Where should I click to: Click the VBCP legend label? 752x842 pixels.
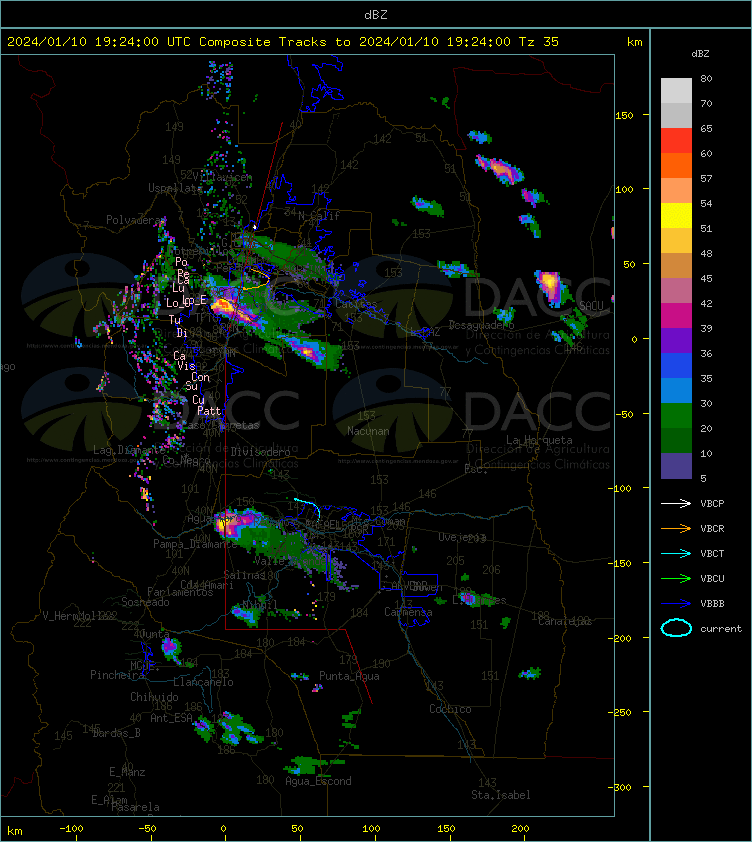tap(712, 504)
